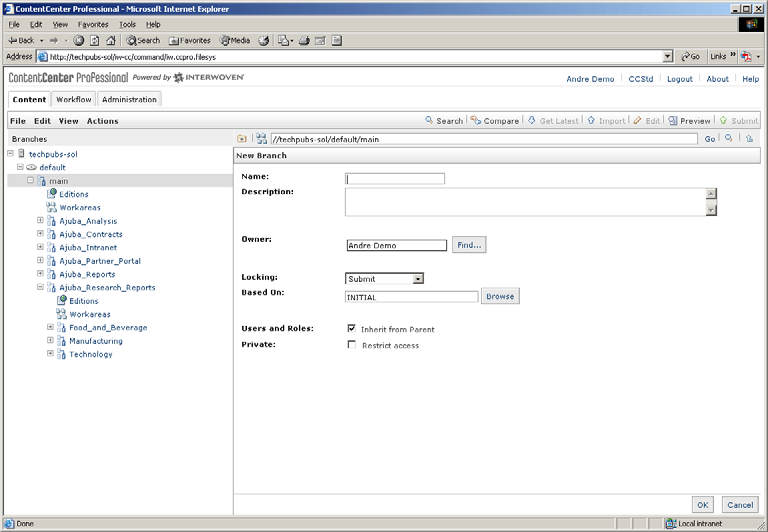This screenshot has width=768, height=532.
Task: Switch to Workflow tab
Action: tap(73, 99)
